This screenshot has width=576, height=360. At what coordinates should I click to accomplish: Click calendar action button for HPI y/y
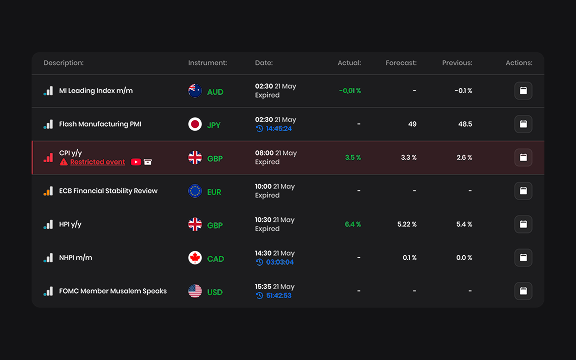(523, 224)
